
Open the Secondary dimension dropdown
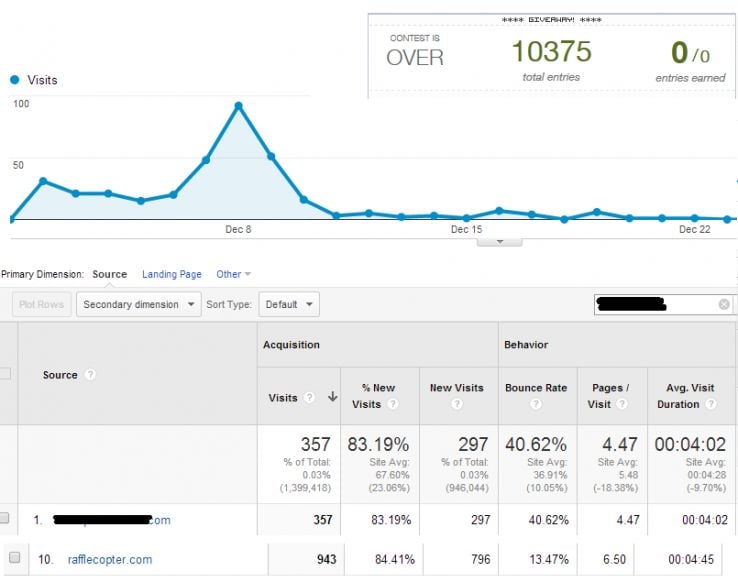(138, 304)
